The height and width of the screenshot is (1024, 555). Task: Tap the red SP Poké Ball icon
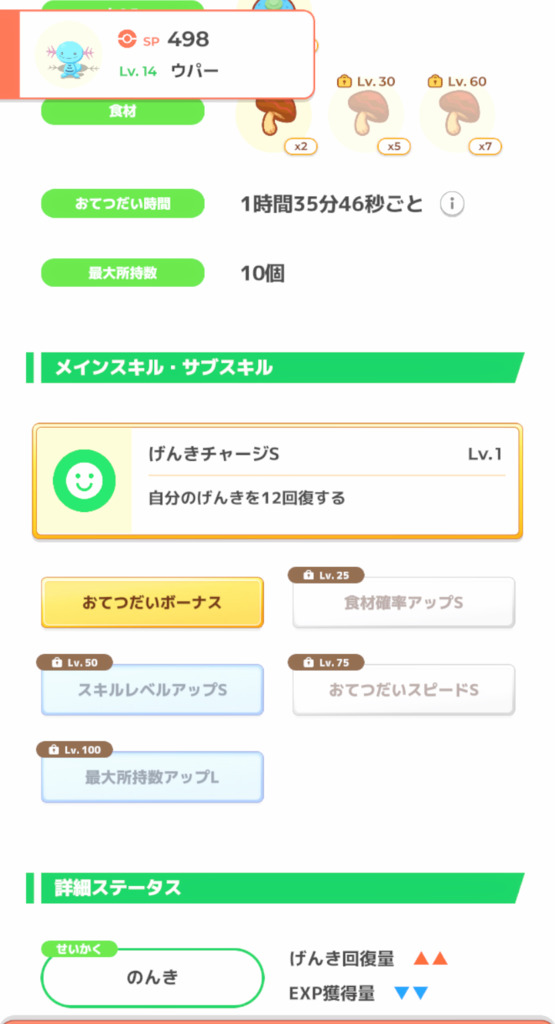[127, 39]
